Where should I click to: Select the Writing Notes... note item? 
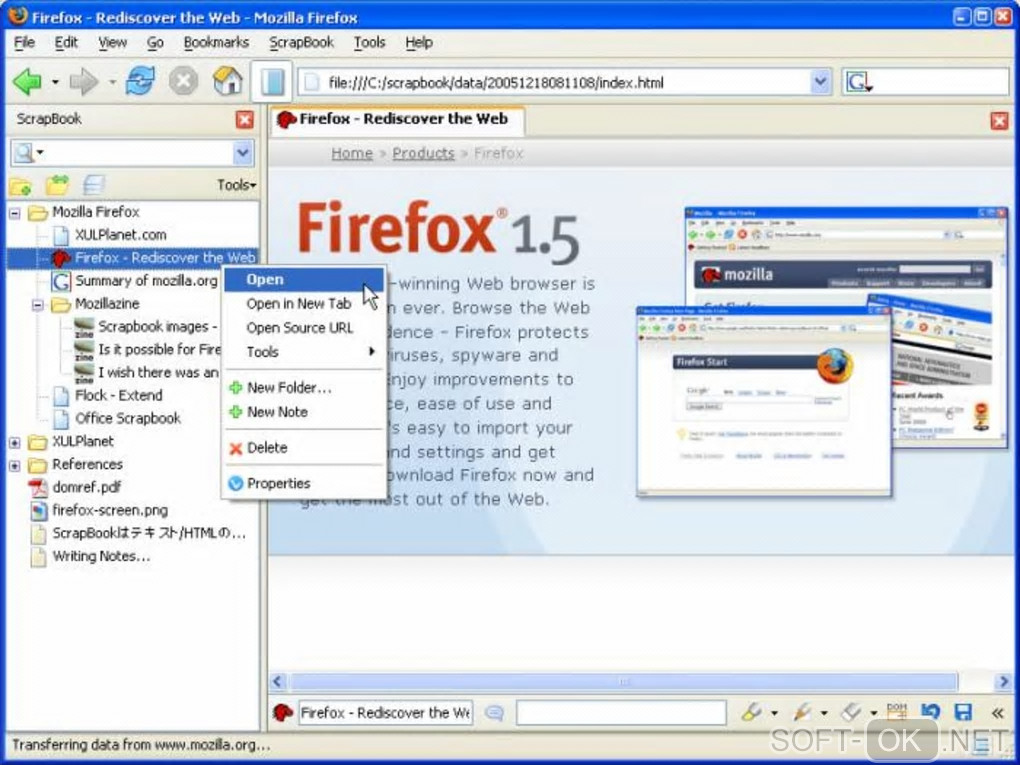(x=101, y=557)
